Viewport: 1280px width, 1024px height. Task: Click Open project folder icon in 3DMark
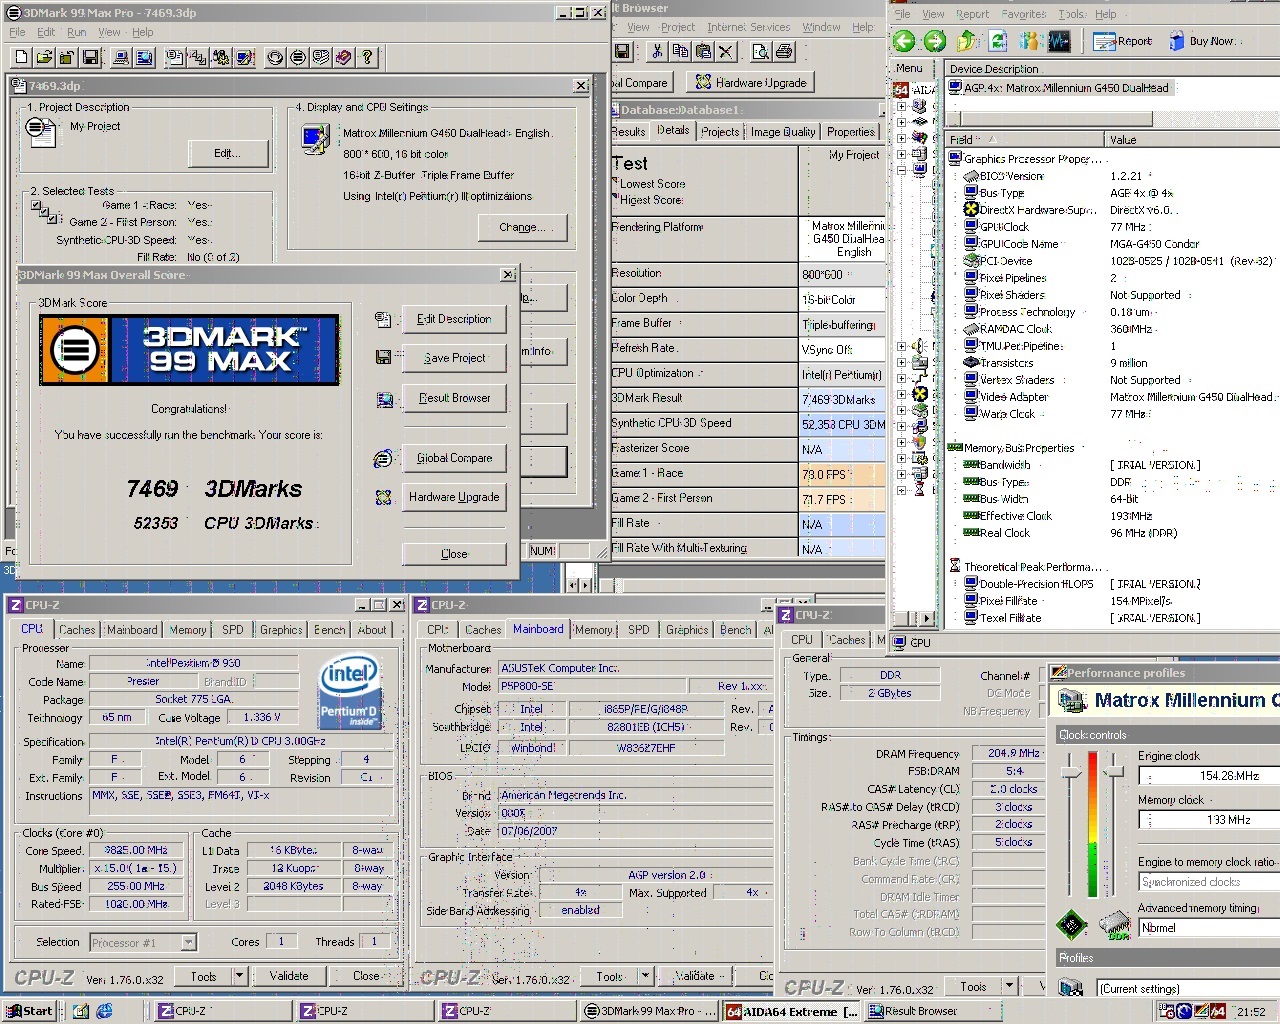click(x=44, y=57)
